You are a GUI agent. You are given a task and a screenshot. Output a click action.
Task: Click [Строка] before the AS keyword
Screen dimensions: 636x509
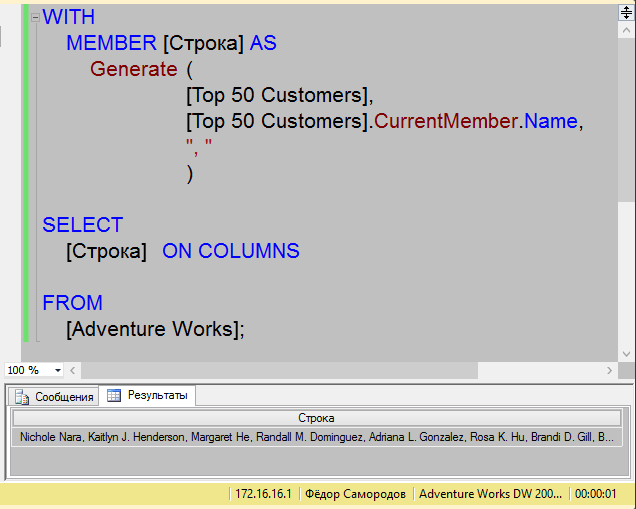click(203, 43)
